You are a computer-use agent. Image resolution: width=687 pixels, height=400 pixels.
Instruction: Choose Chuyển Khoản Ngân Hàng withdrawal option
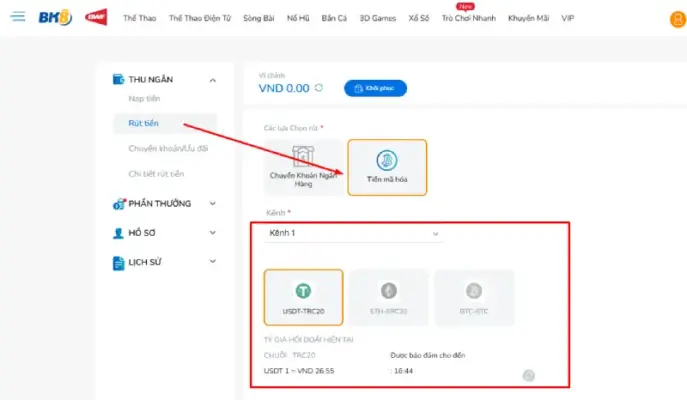point(303,167)
